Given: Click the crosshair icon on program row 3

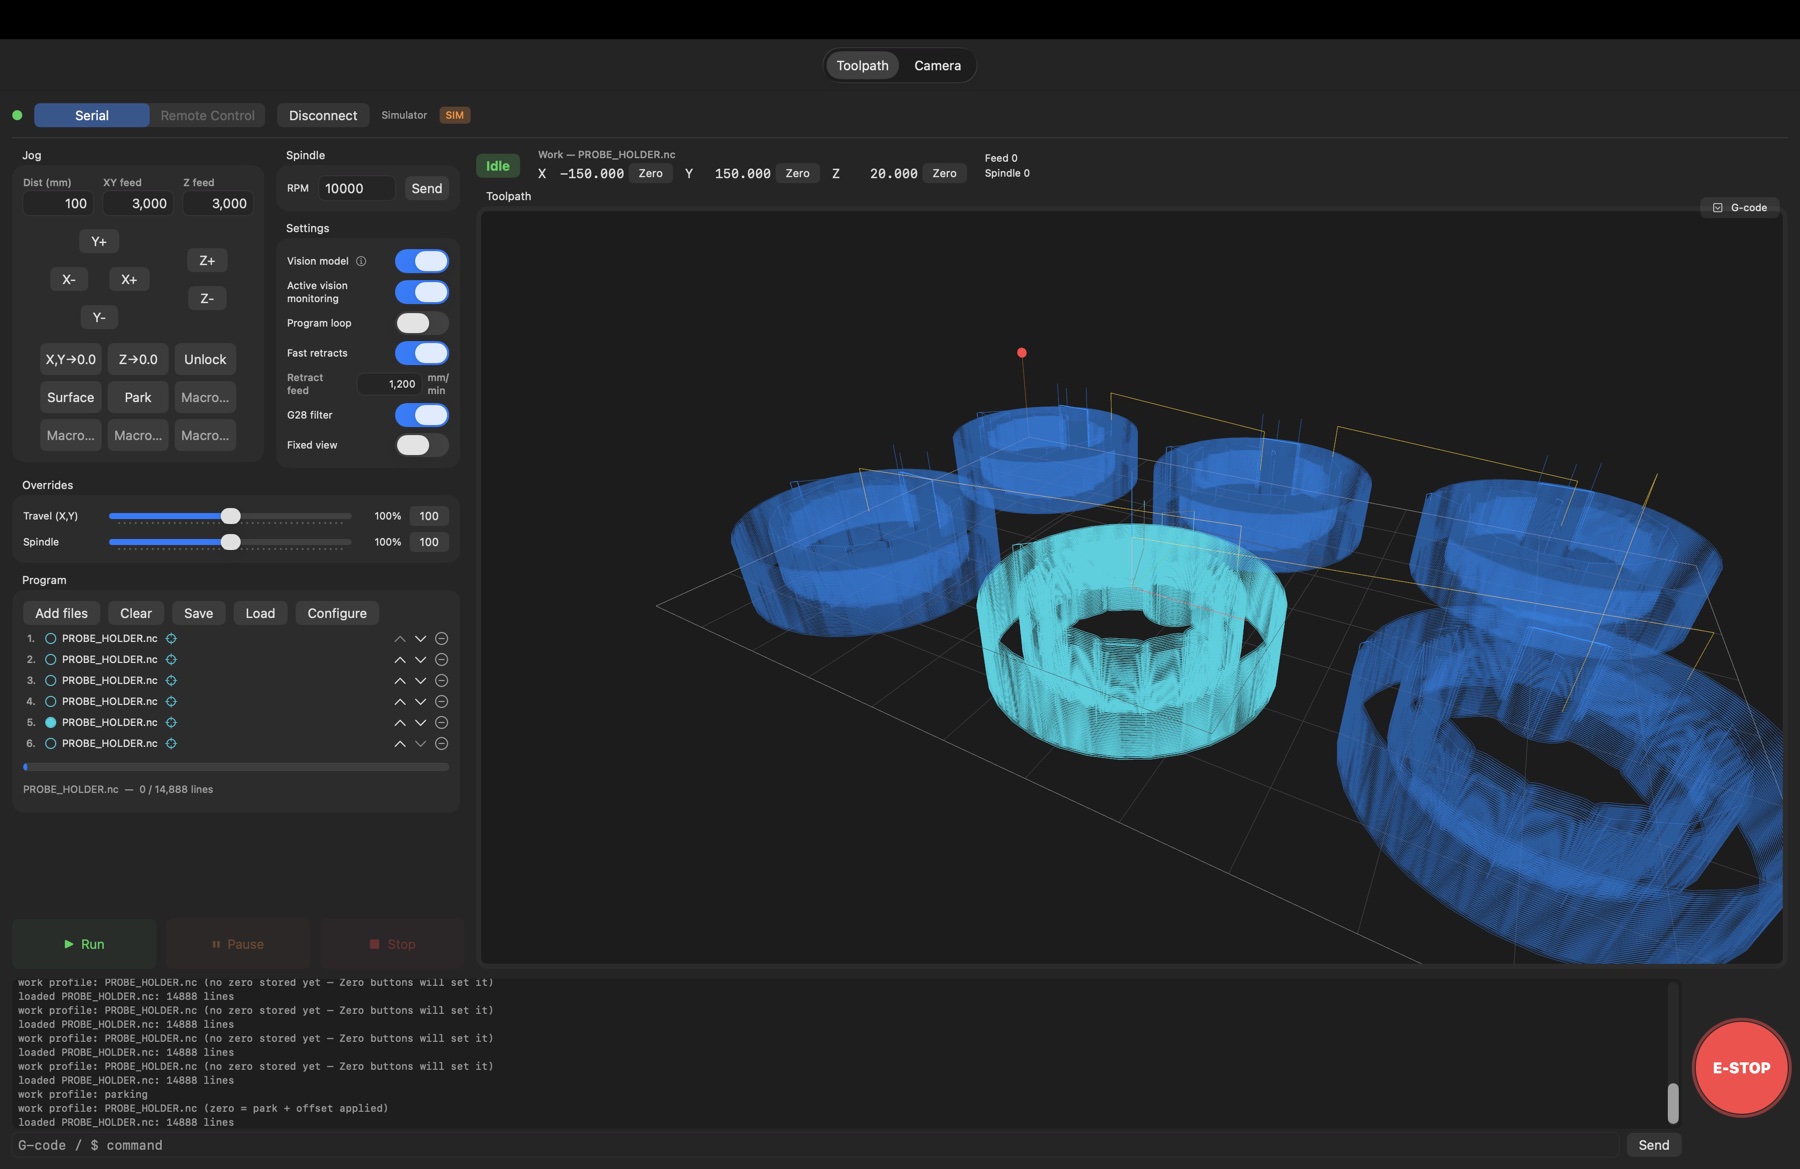Looking at the screenshot, I should click(171, 680).
